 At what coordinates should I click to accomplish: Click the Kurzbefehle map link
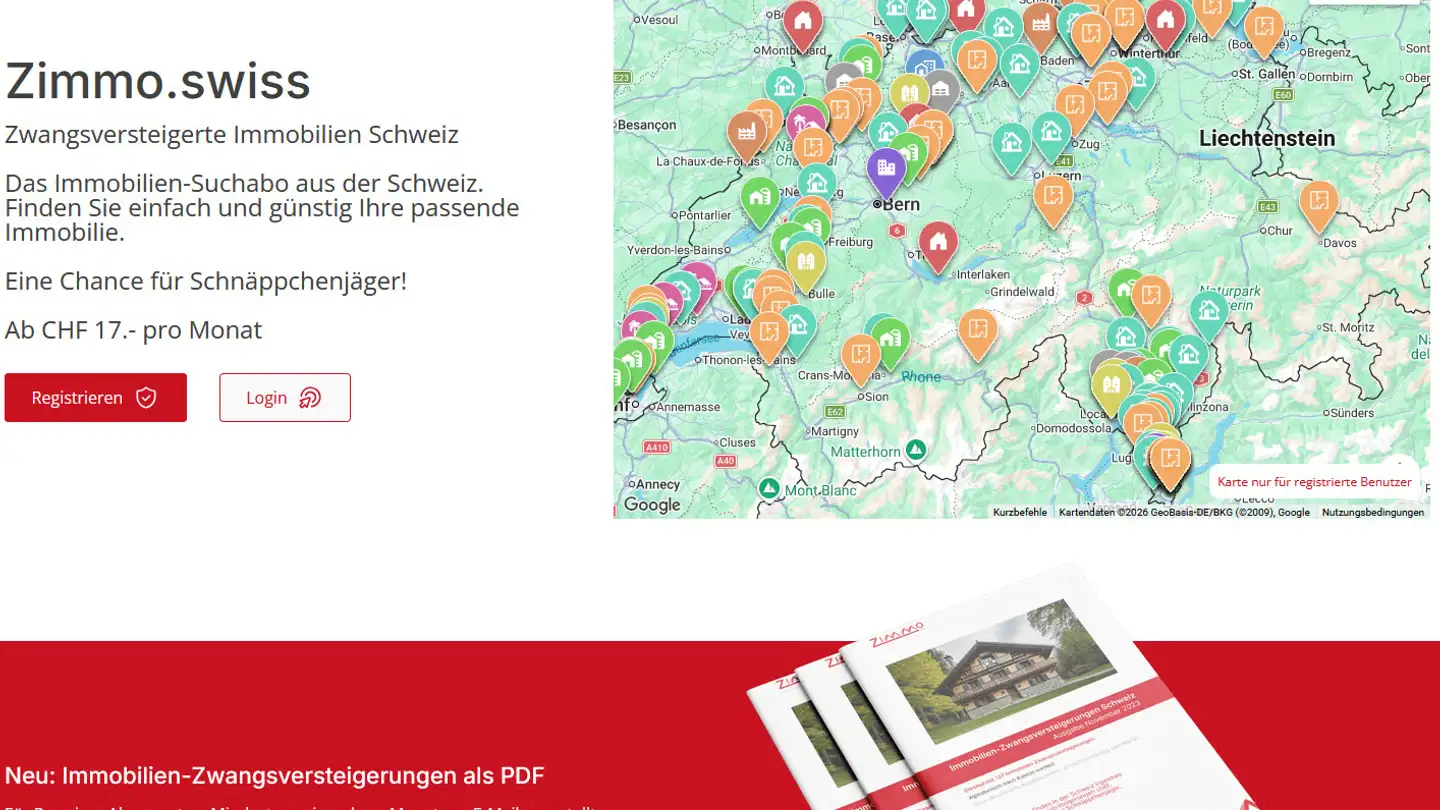click(1020, 512)
